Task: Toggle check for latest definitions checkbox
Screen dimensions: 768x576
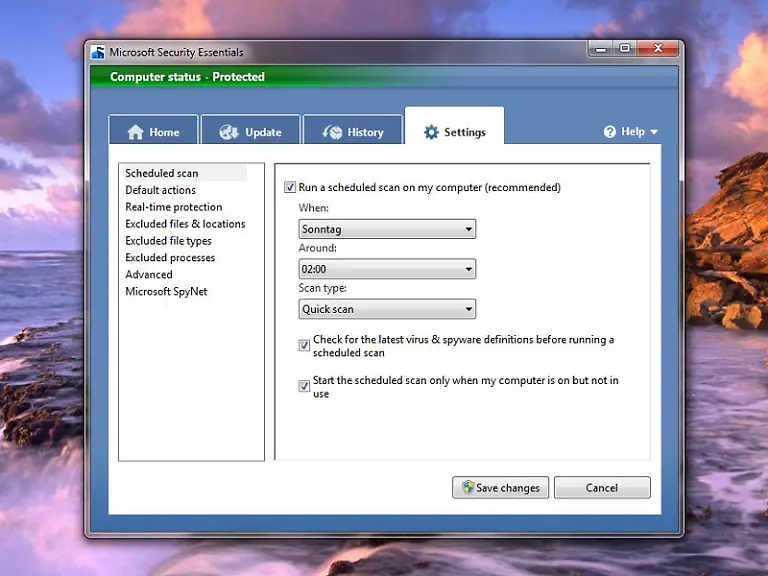Action: pyautogui.click(x=304, y=345)
